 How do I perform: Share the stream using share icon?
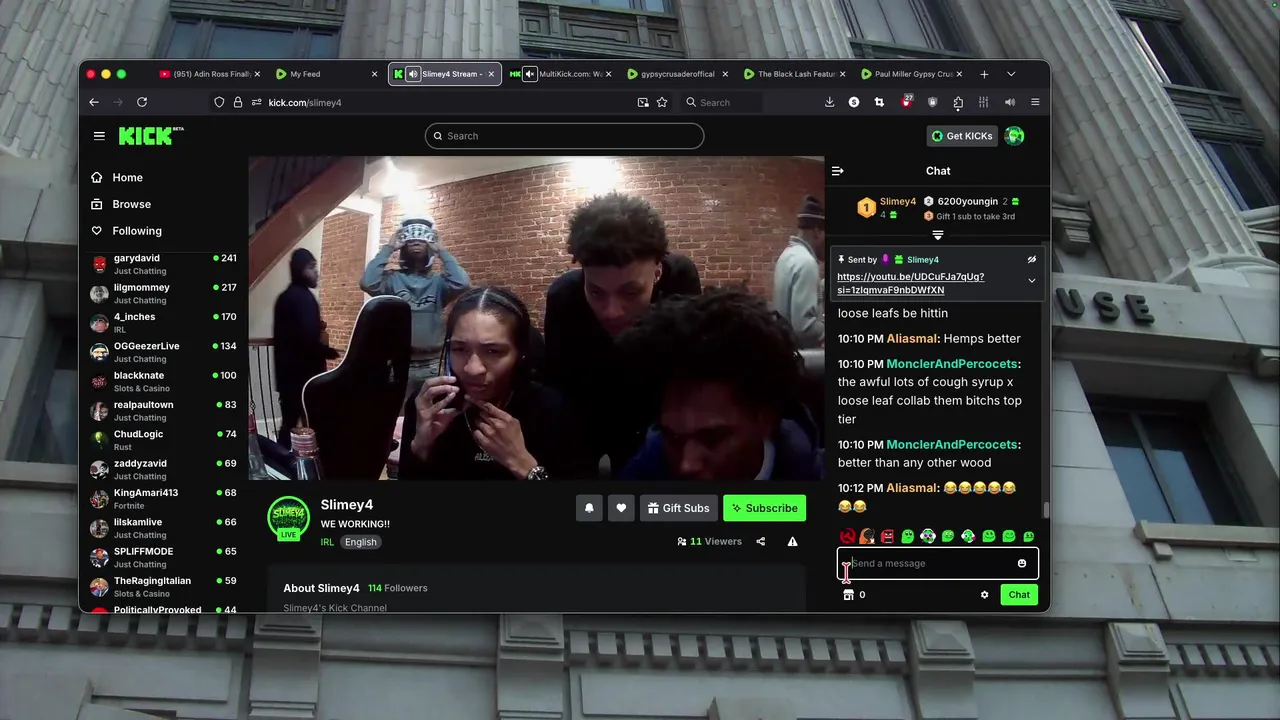click(x=760, y=542)
